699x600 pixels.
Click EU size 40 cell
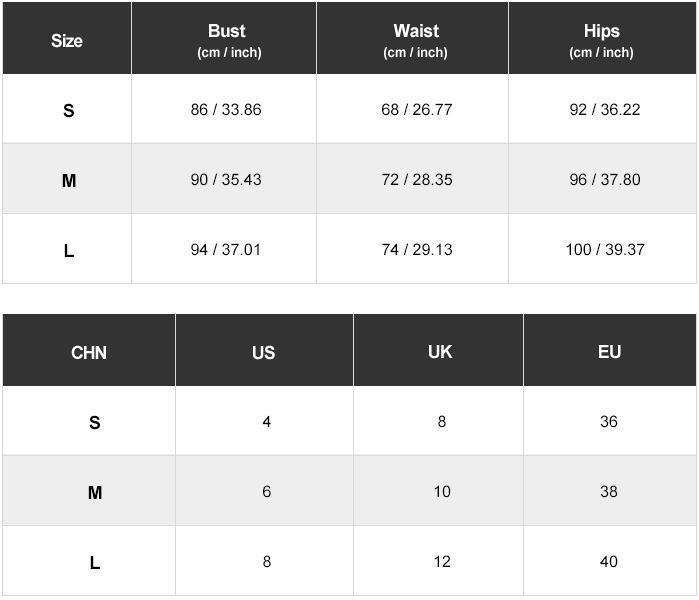pos(609,562)
